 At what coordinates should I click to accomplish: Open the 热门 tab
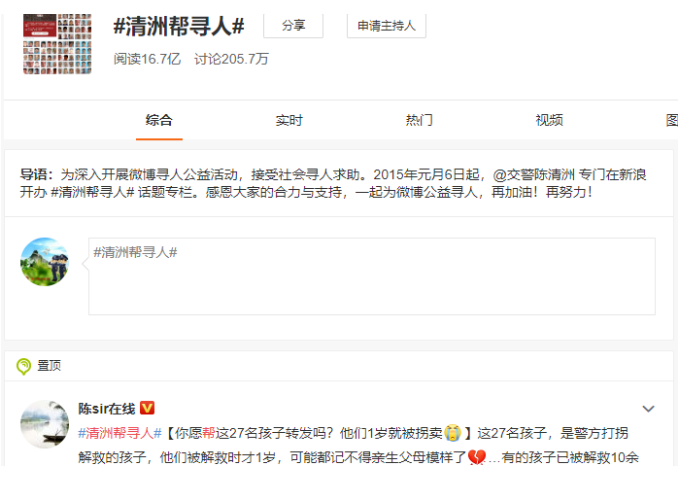coord(419,120)
